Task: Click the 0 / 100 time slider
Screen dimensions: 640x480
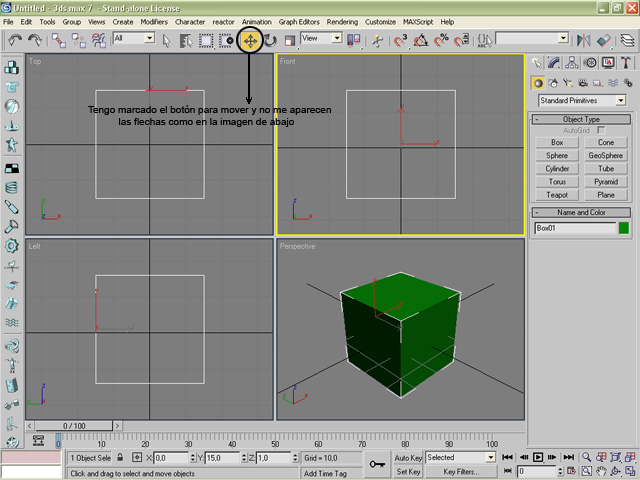Action: pos(74,426)
